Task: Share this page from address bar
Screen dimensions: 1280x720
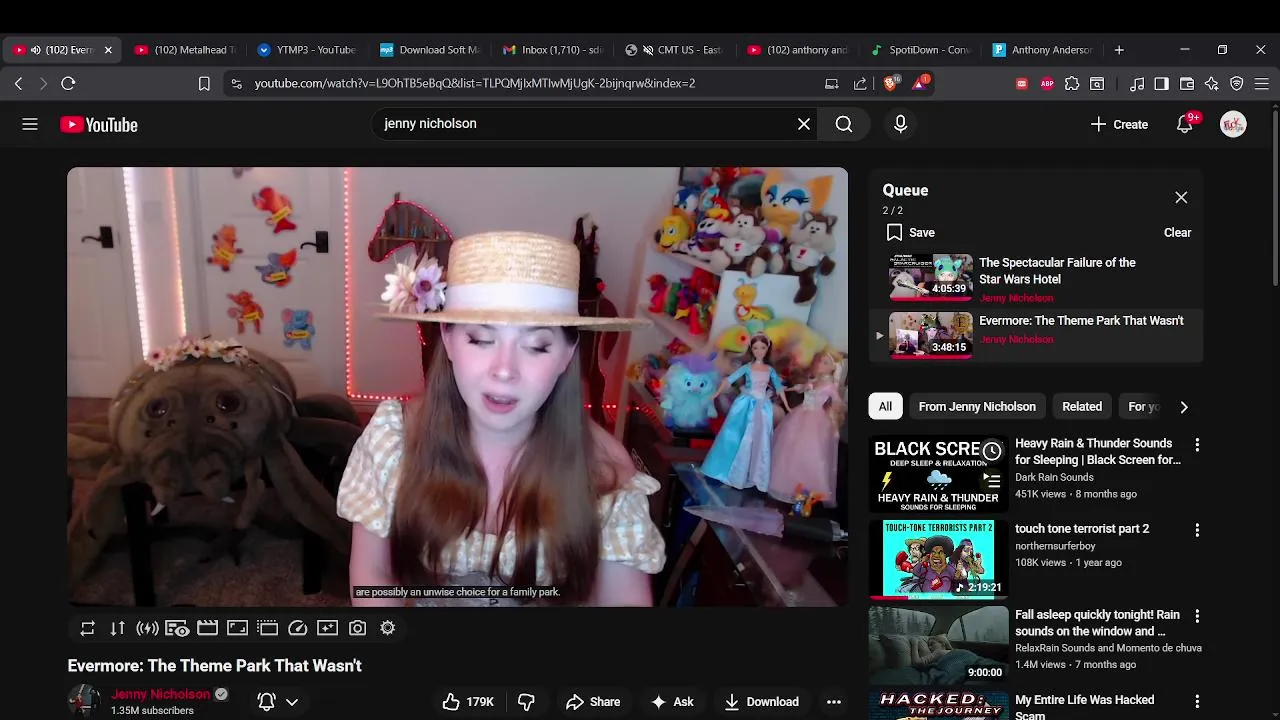Action: point(860,84)
